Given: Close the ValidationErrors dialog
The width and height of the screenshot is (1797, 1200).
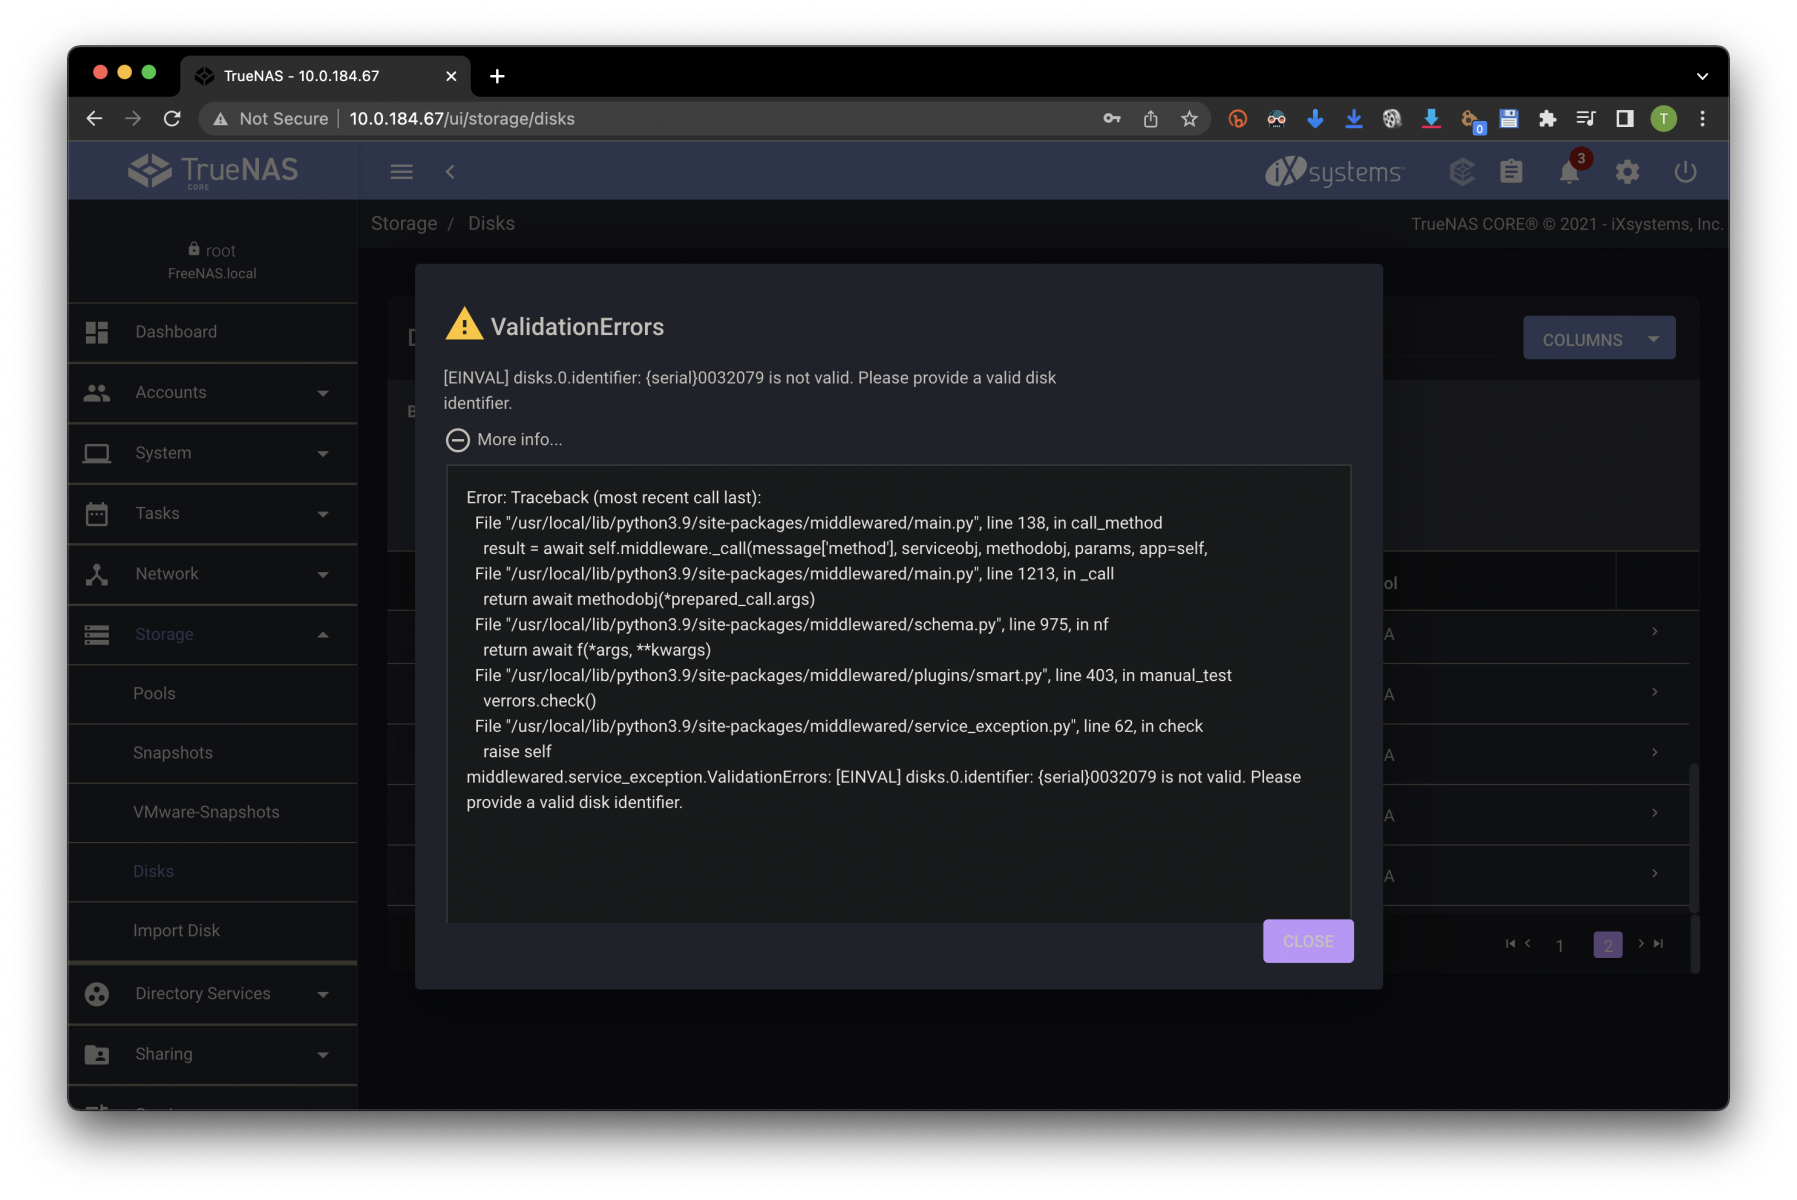Looking at the screenshot, I should click(1307, 941).
